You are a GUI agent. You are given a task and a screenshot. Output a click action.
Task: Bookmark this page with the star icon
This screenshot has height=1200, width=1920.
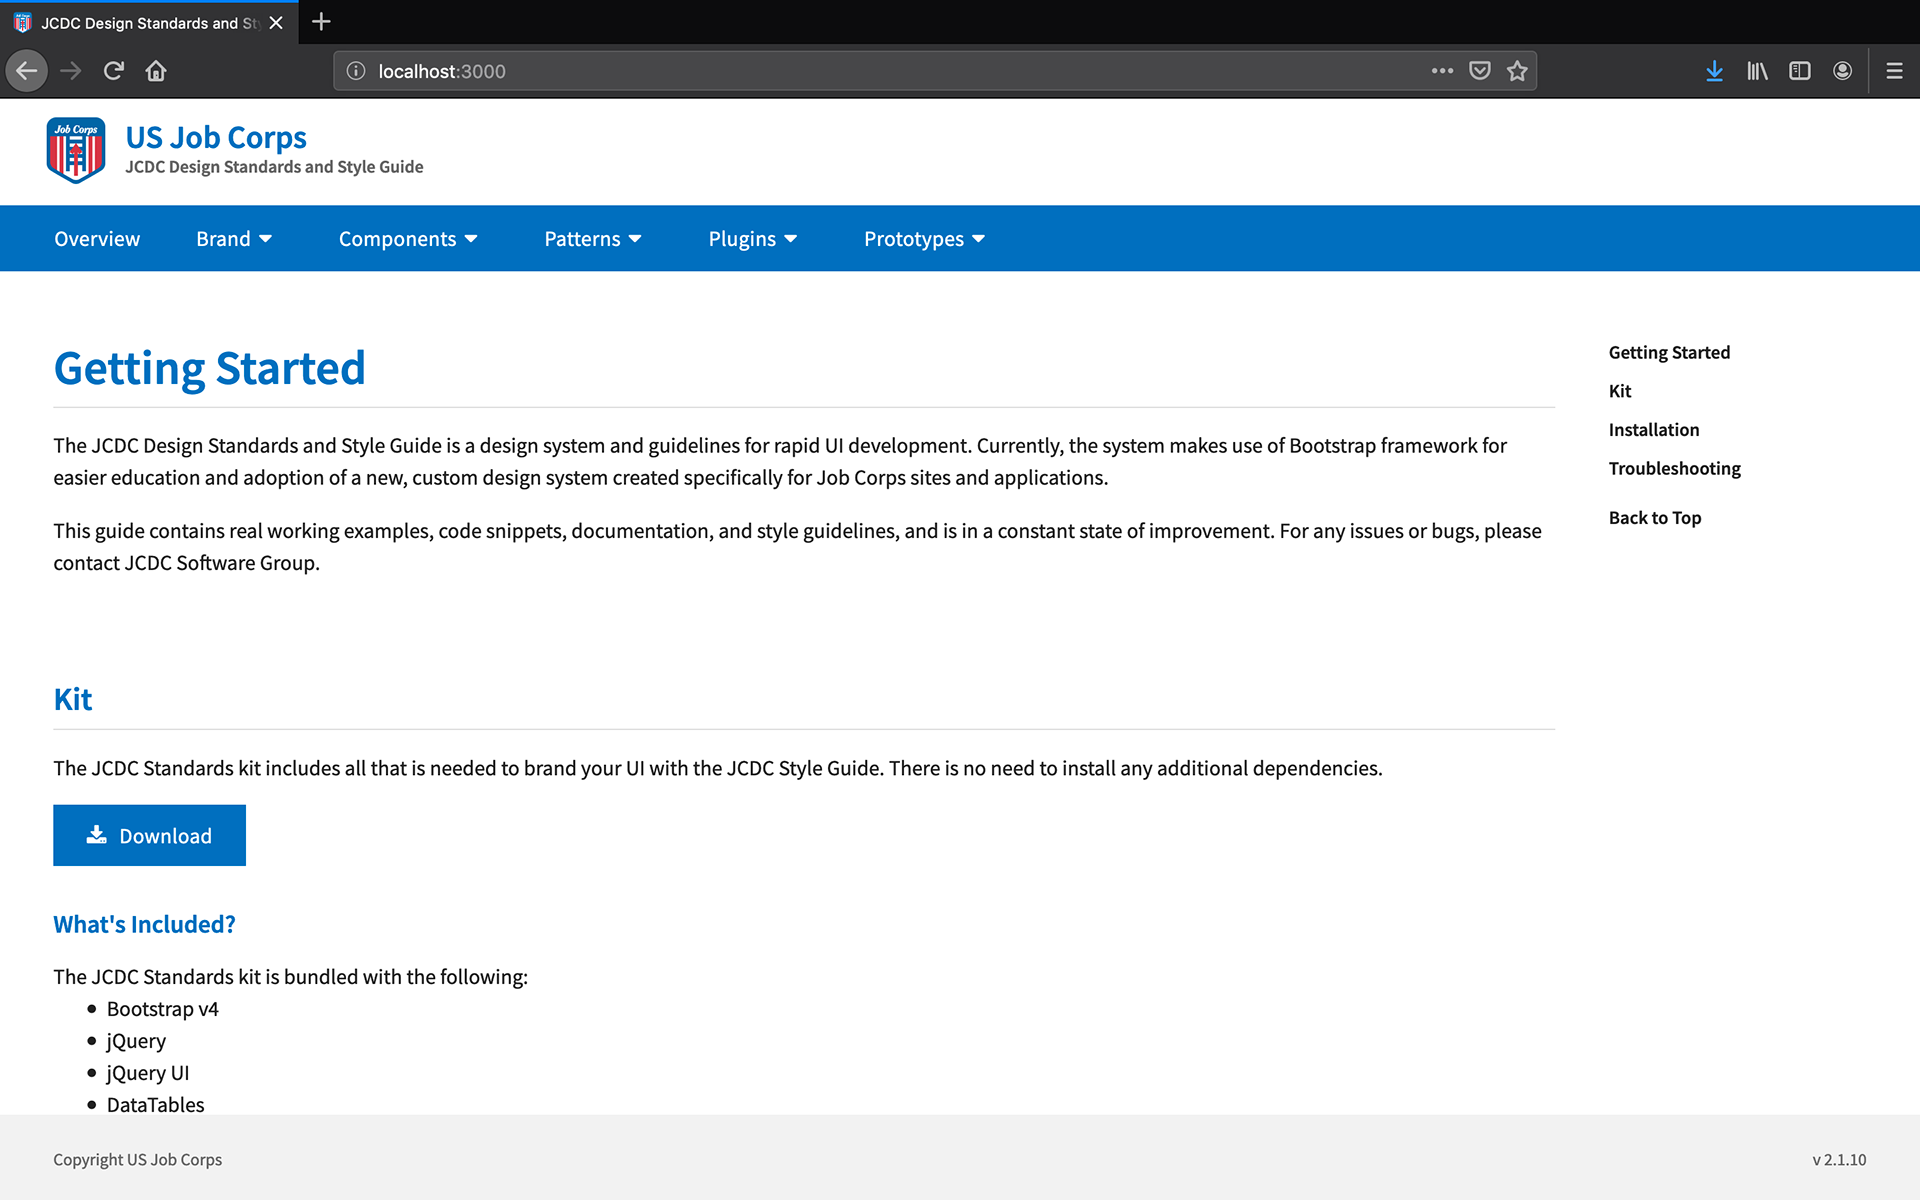pos(1518,71)
